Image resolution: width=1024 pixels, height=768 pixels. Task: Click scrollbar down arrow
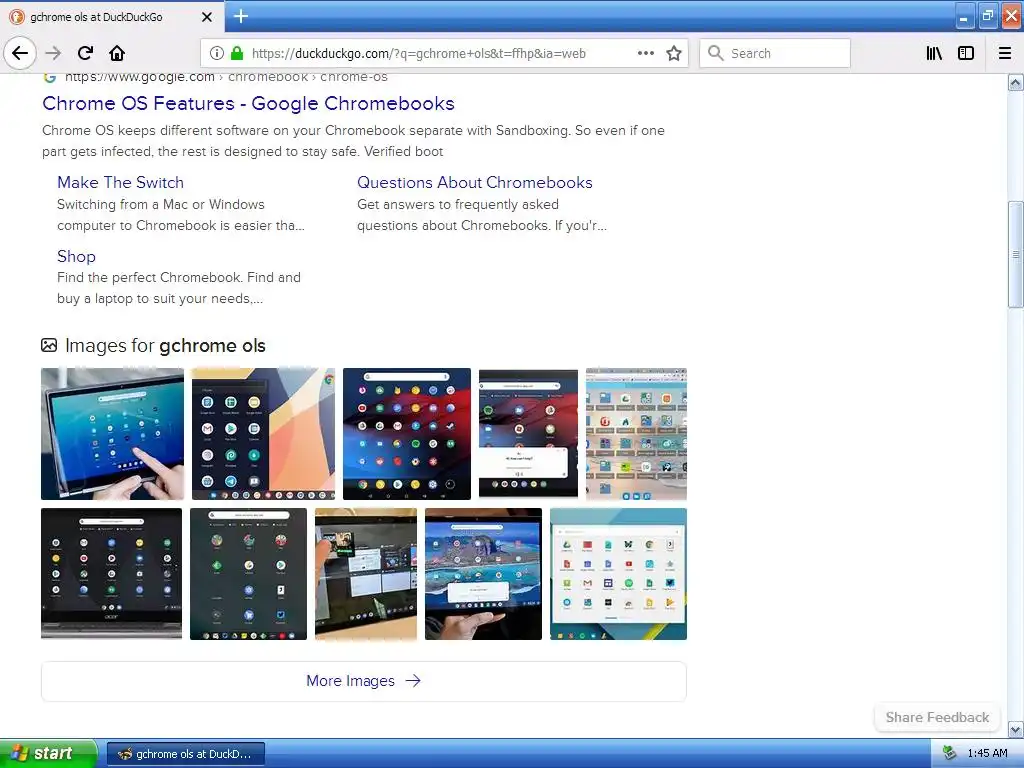coord(1015,729)
